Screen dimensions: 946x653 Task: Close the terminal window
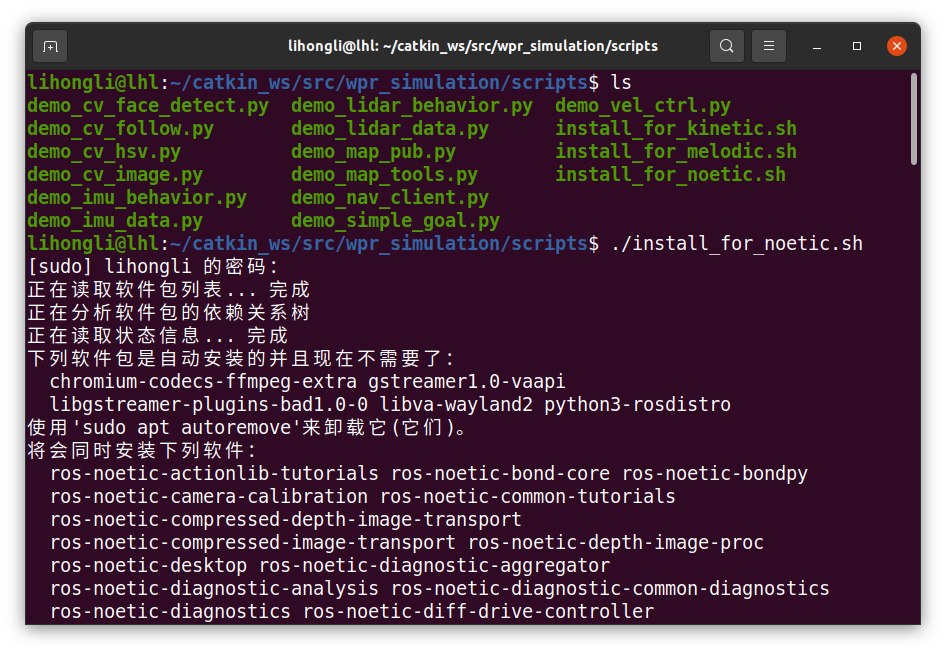(x=897, y=46)
